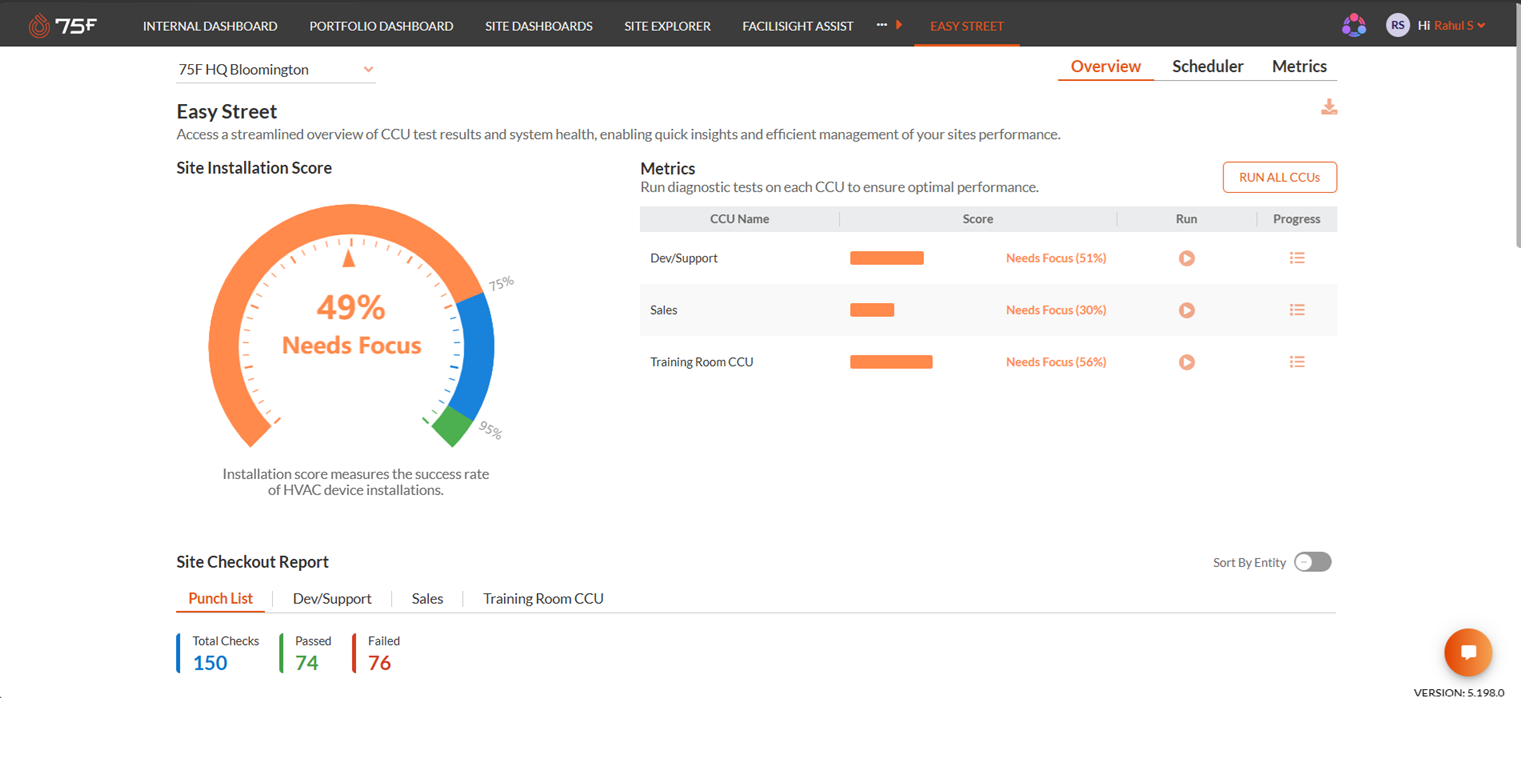Click the Training Room CCU name cell
The image size is (1521, 782).
pyautogui.click(x=702, y=362)
